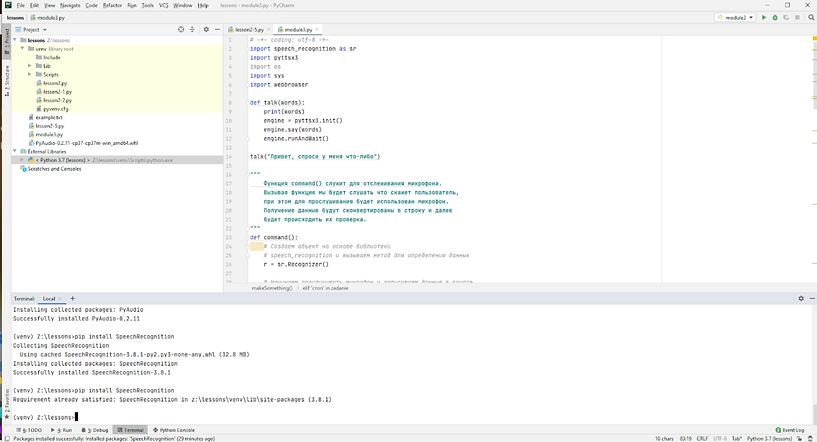Open the TODO tool window
The width and height of the screenshot is (817, 442).
(29, 430)
